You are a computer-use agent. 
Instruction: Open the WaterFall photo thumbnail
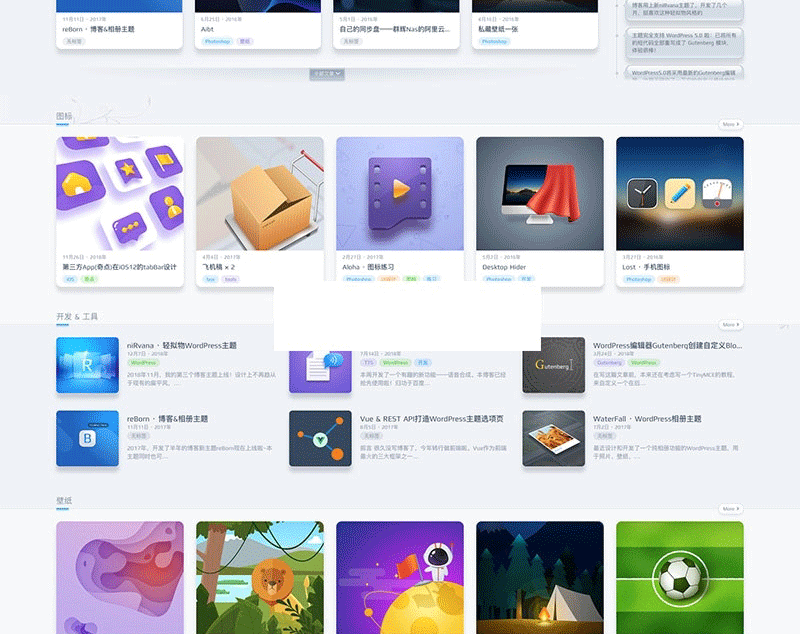(554, 438)
